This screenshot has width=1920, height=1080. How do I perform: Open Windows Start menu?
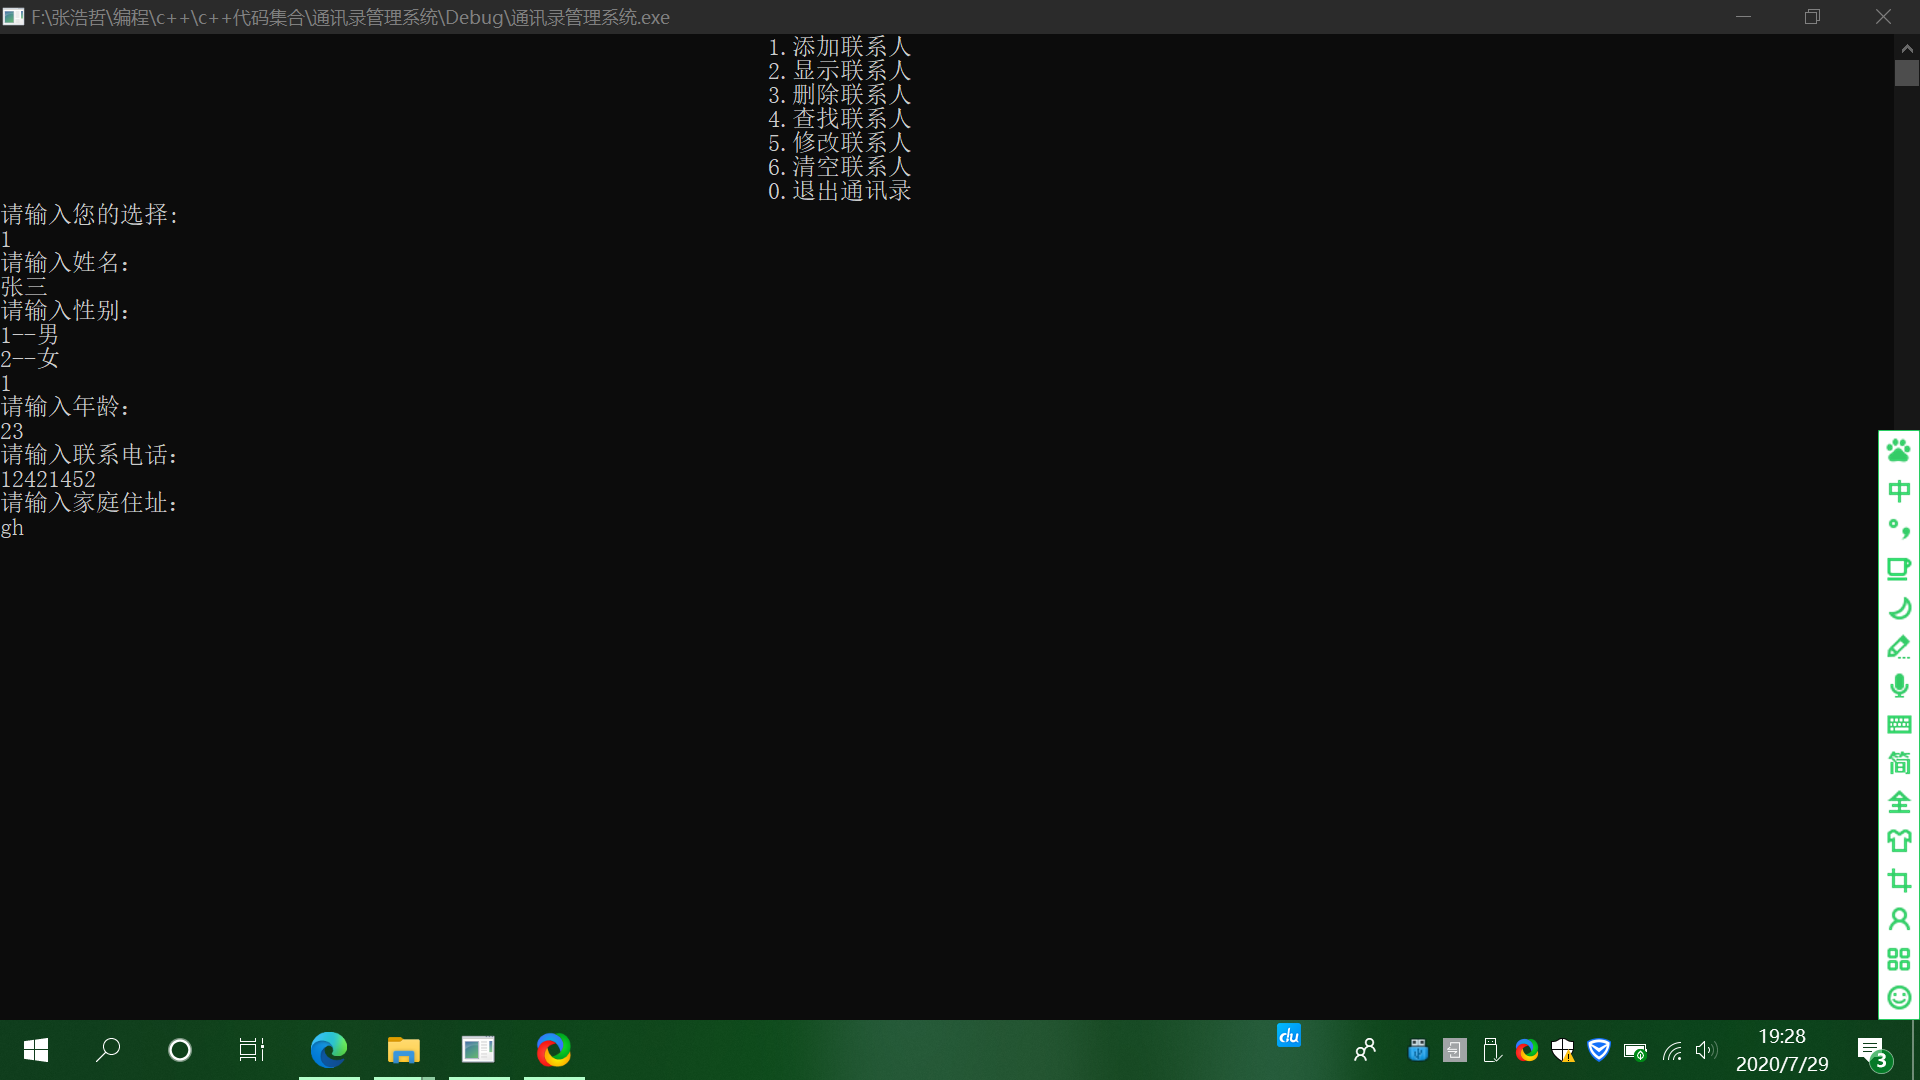point(36,1050)
